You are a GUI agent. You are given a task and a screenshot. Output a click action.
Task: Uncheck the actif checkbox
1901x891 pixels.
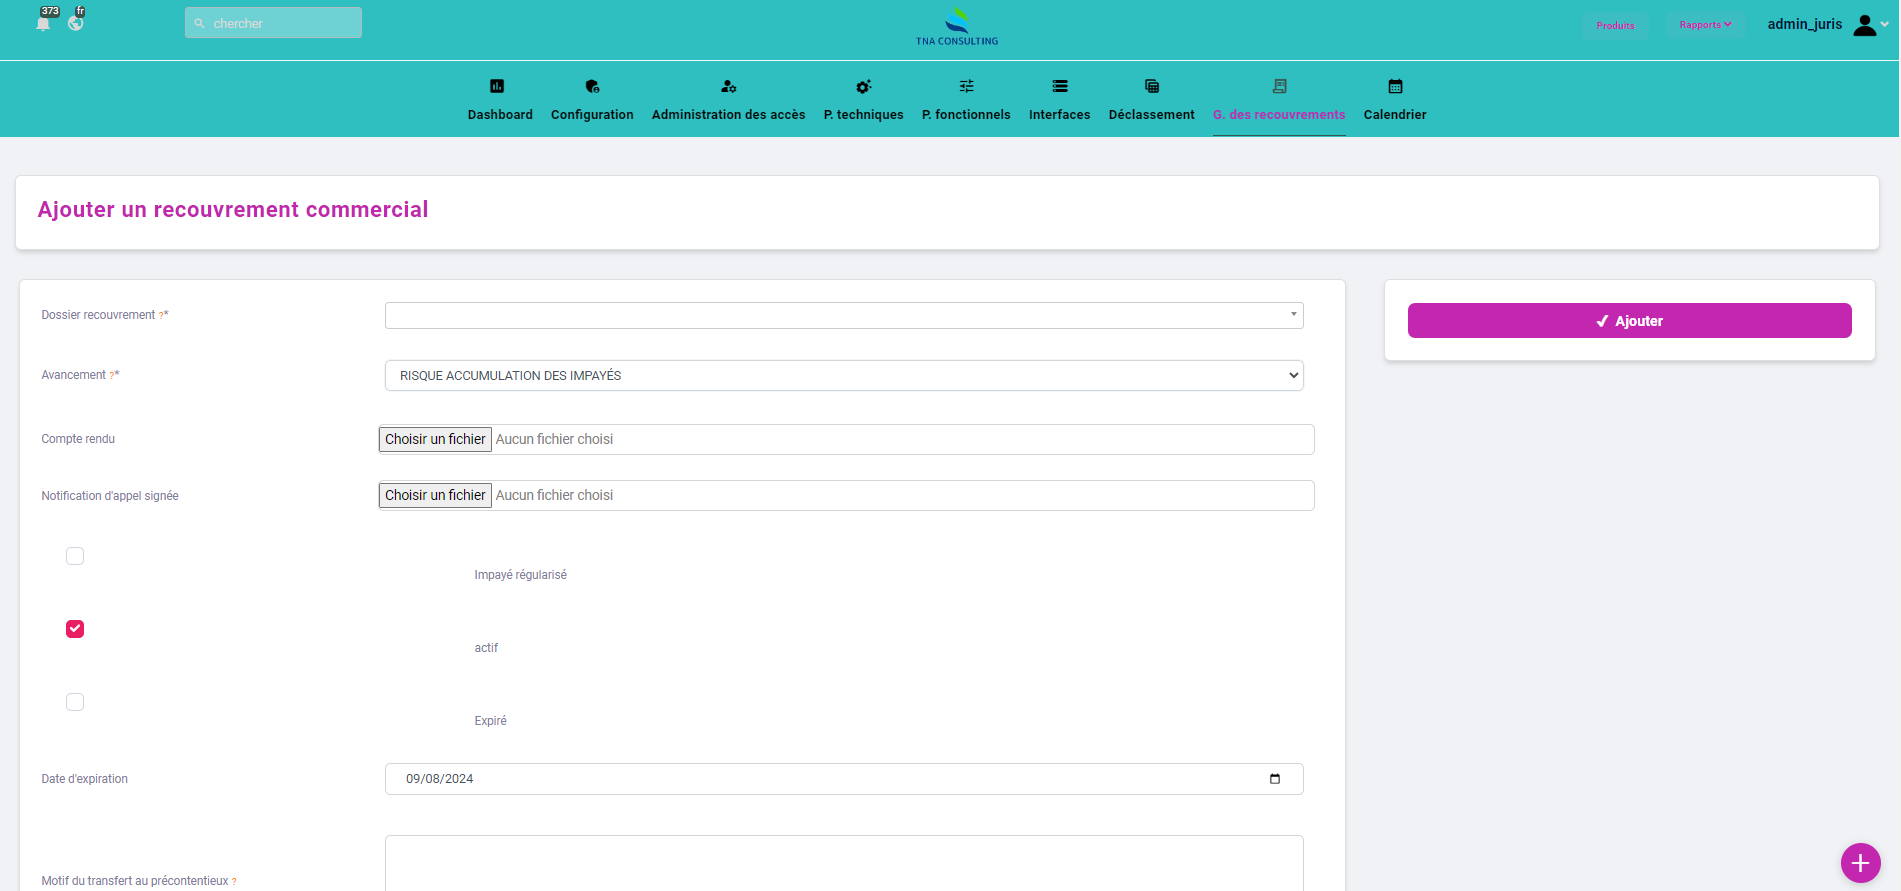click(x=75, y=629)
